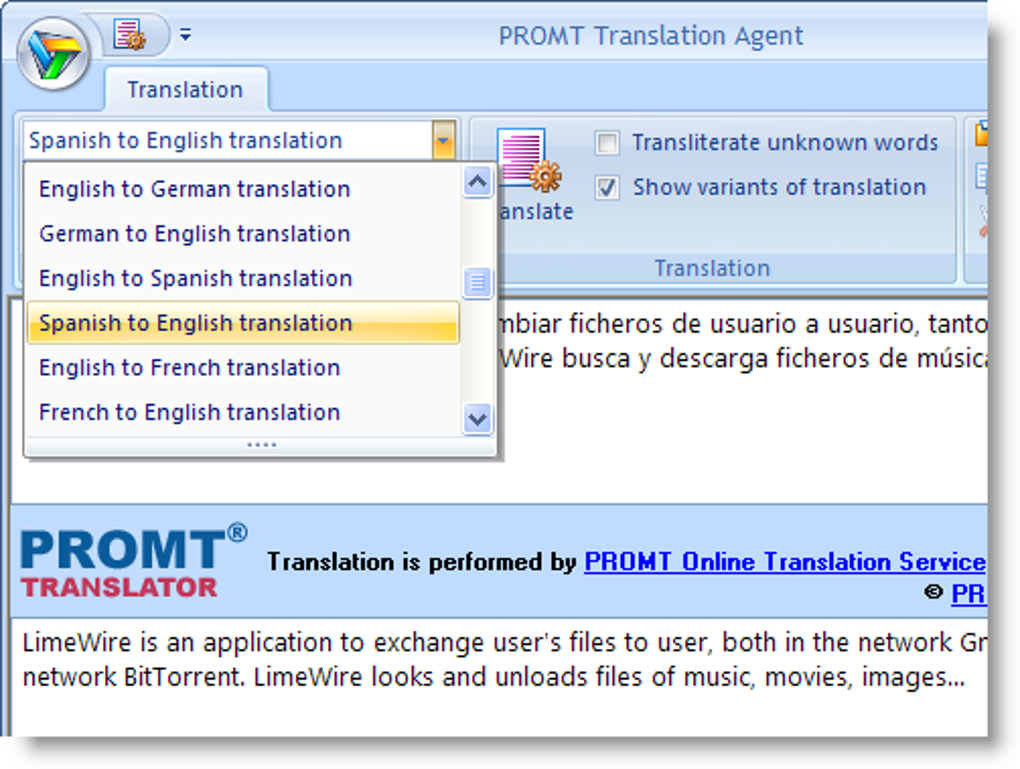Screen dimensions: 1020x769
Task: Open the PROMT application orb menu
Action: [53, 54]
